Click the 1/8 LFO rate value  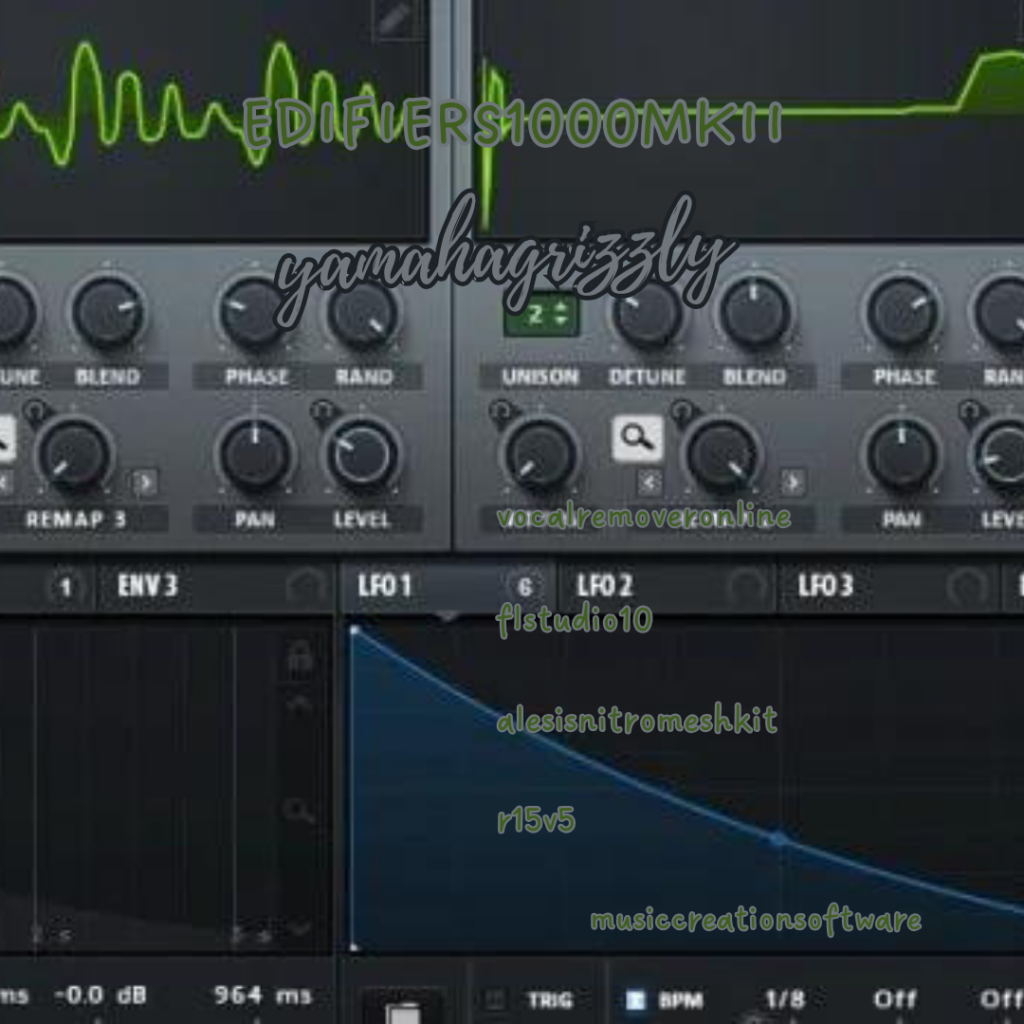tap(785, 999)
